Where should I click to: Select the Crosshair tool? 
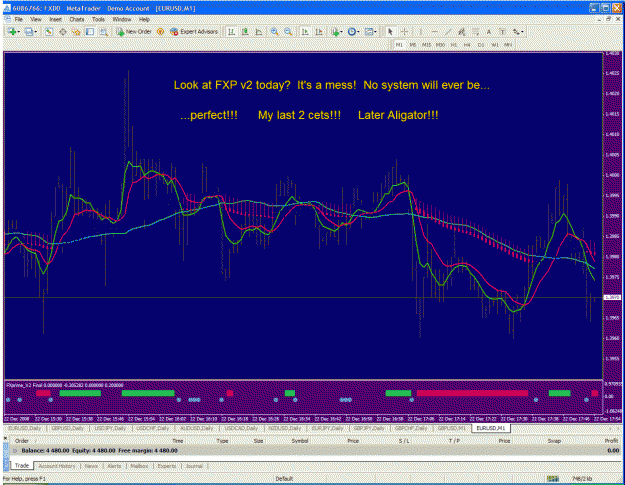404,32
